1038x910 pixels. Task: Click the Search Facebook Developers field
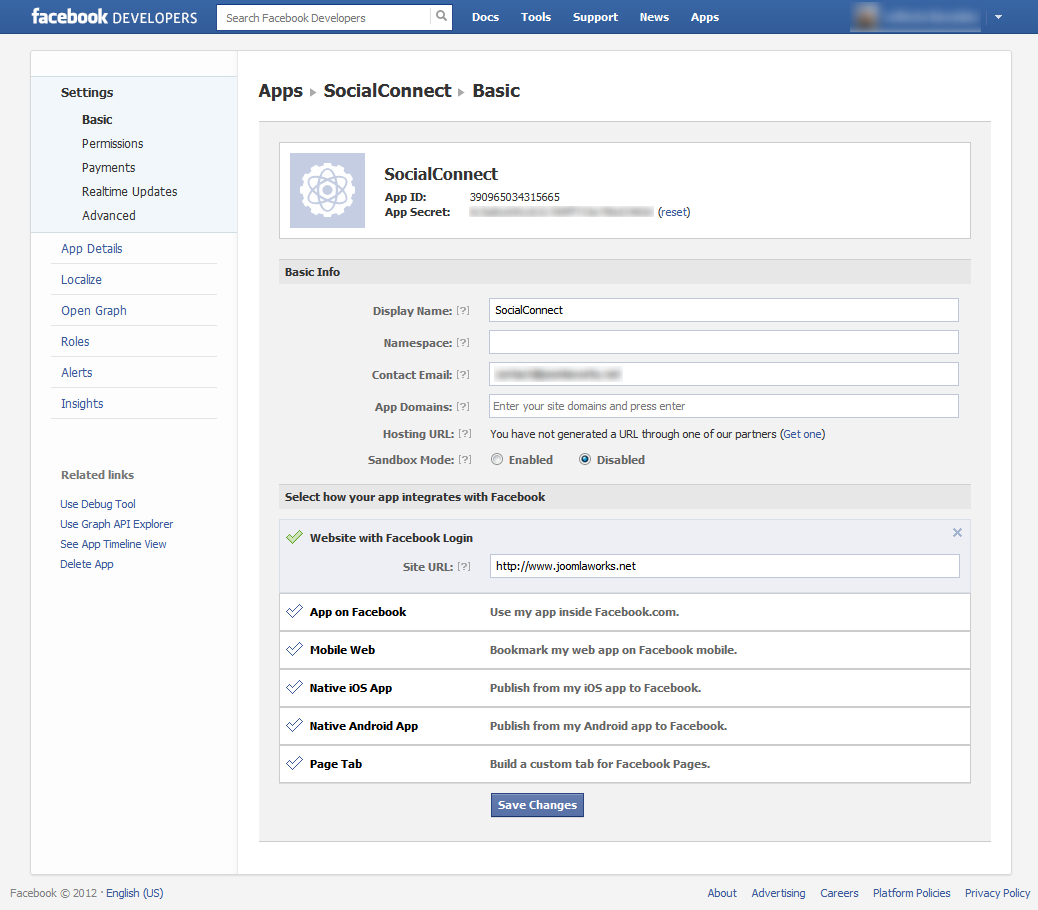pyautogui.click(x=324, y=17)
